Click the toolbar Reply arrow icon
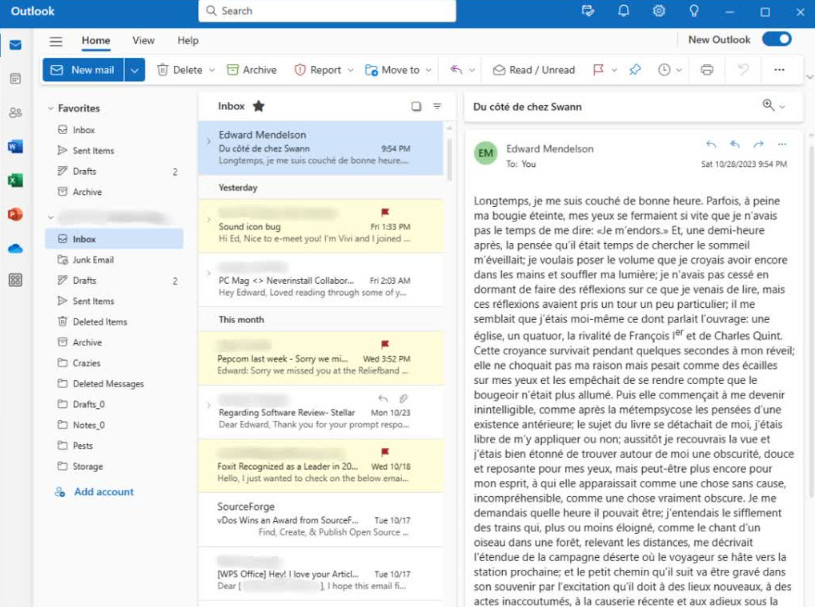This screenshot has width=815, height=607. click(456, 70)
